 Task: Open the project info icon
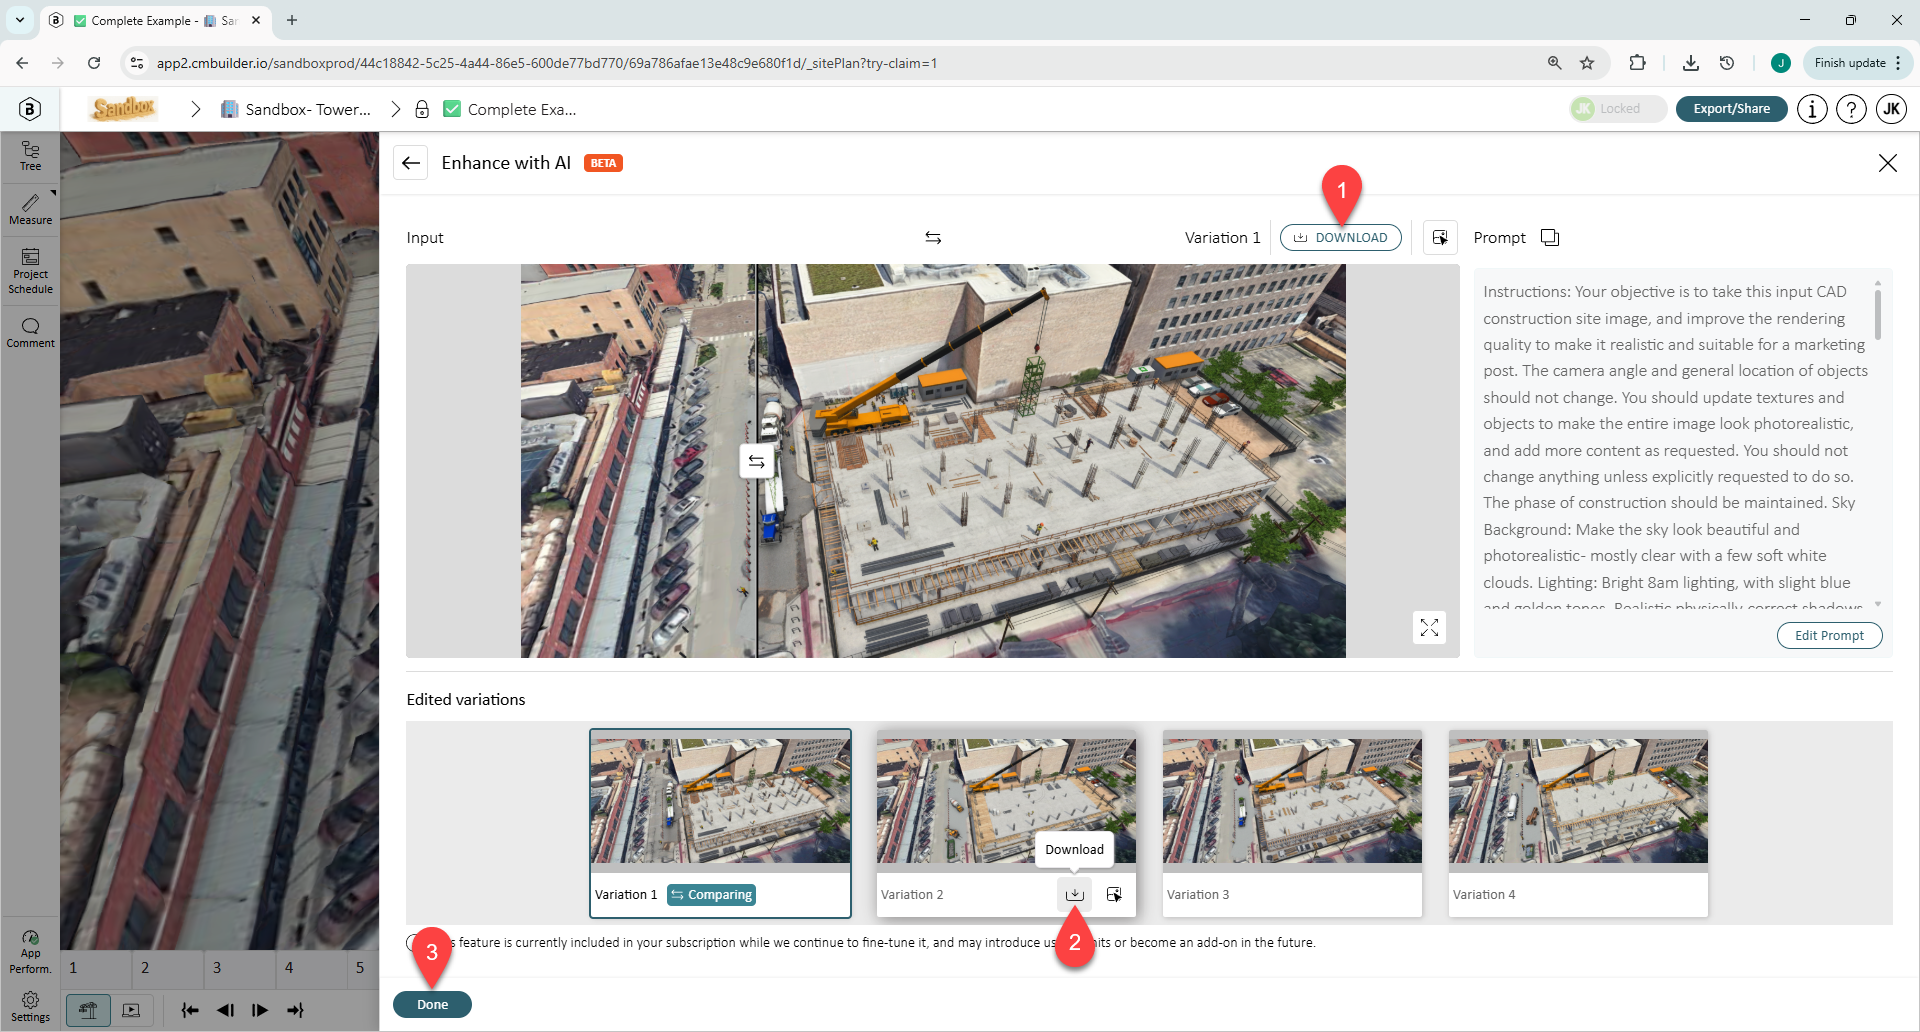tap(1811, 109)
